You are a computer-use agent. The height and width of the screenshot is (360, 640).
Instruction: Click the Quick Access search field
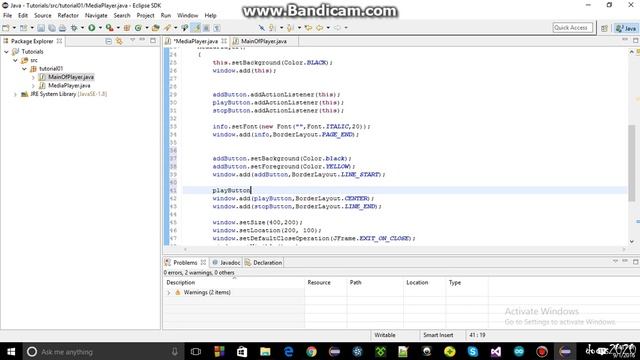point(572,28)
